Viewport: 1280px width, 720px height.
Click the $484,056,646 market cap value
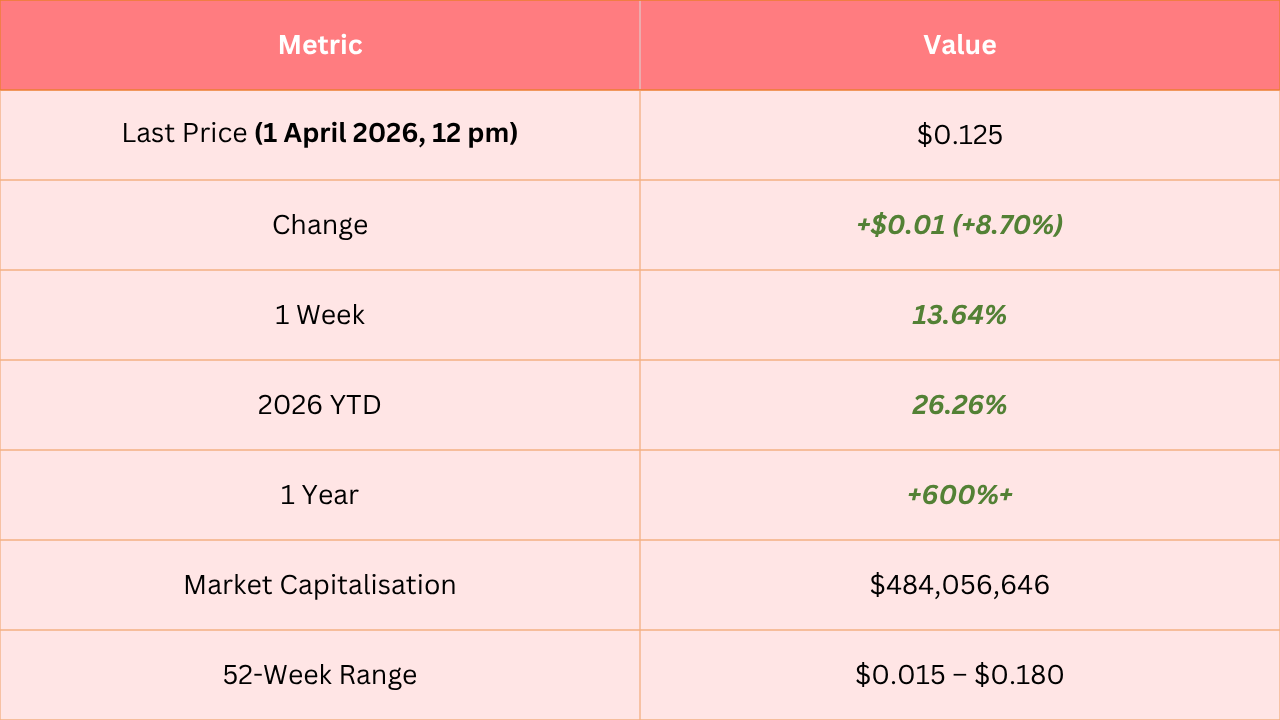(960, 585)
